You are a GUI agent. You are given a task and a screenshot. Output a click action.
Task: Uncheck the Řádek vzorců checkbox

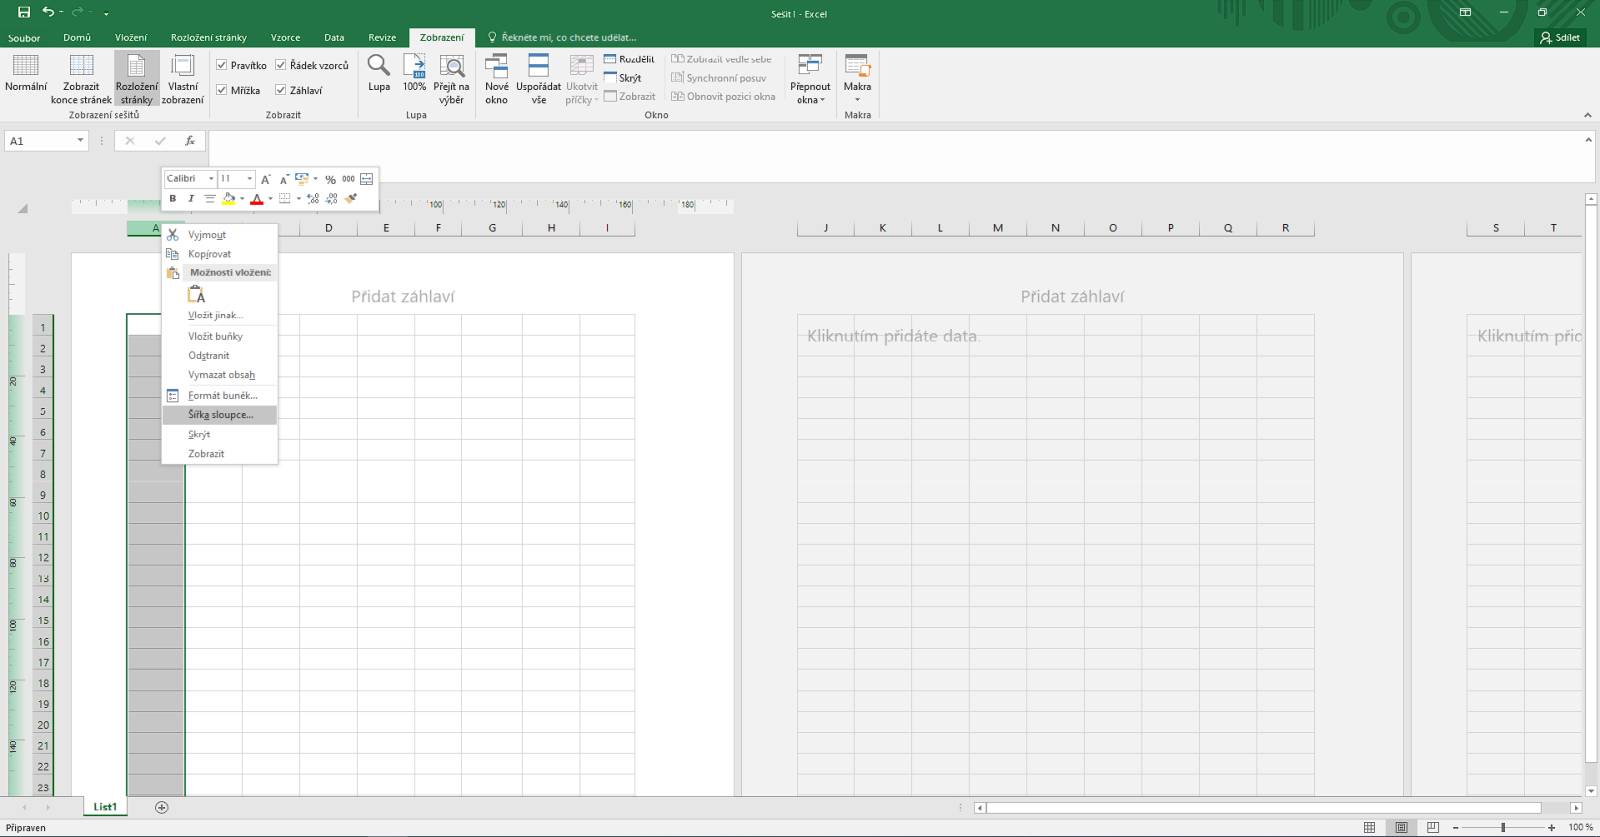tap(281, 65)
